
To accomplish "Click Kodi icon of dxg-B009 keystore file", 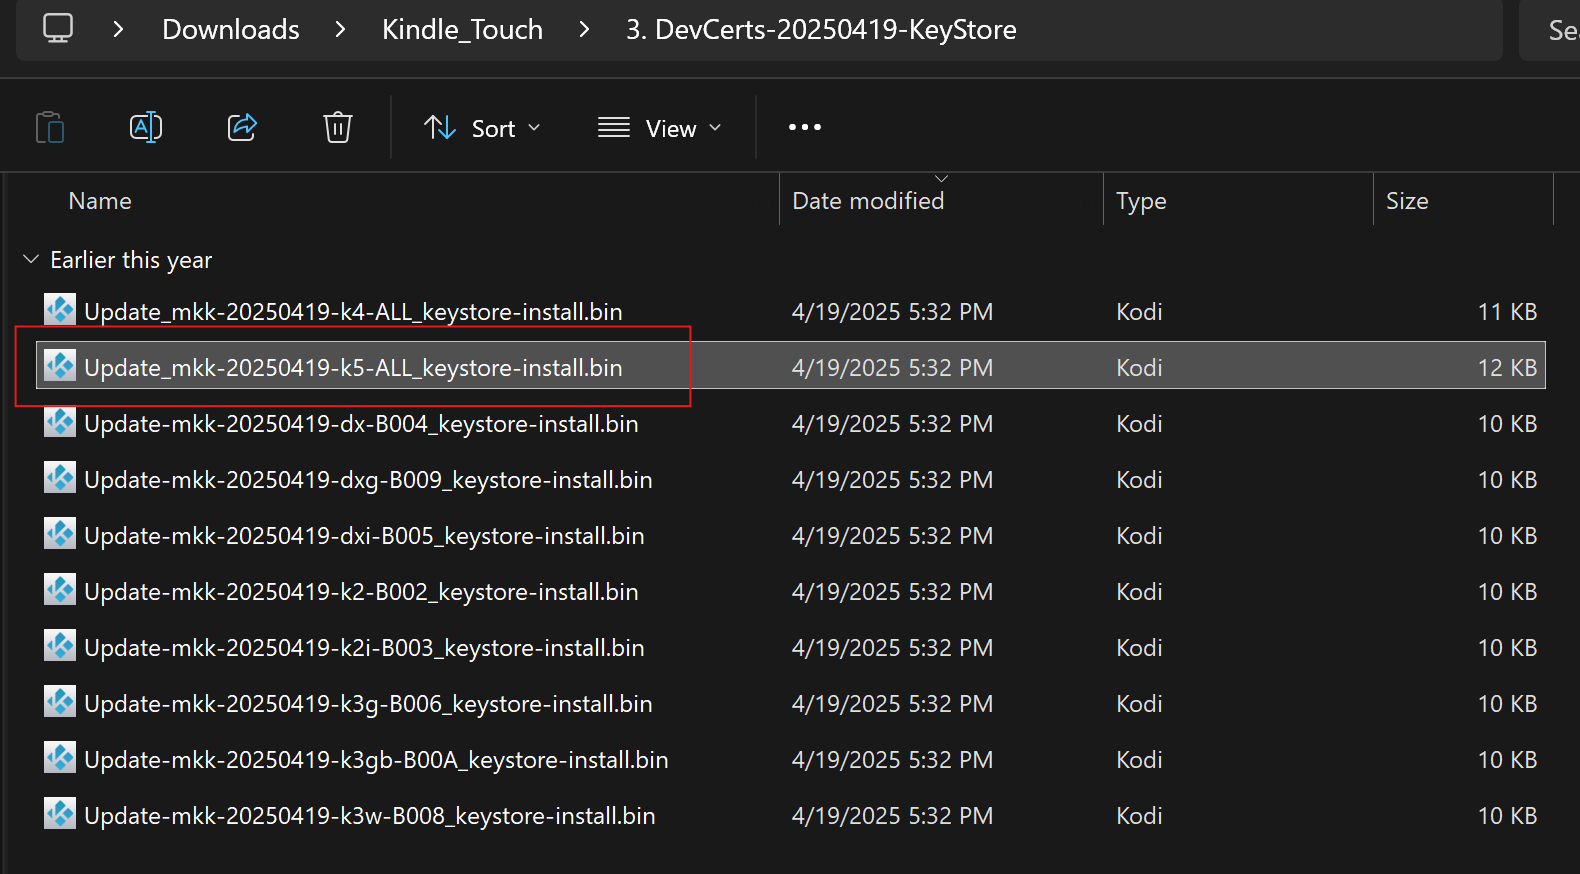I will click(60, 478).
